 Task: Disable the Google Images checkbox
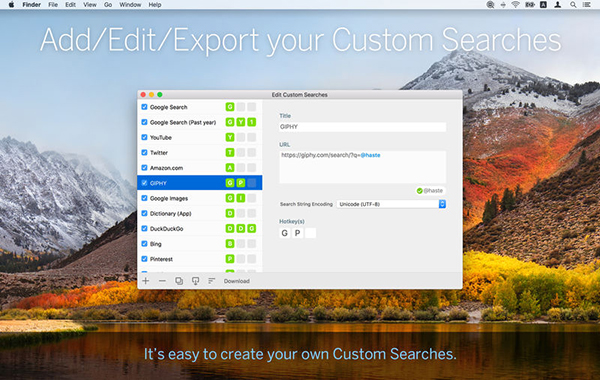point(144,198)
